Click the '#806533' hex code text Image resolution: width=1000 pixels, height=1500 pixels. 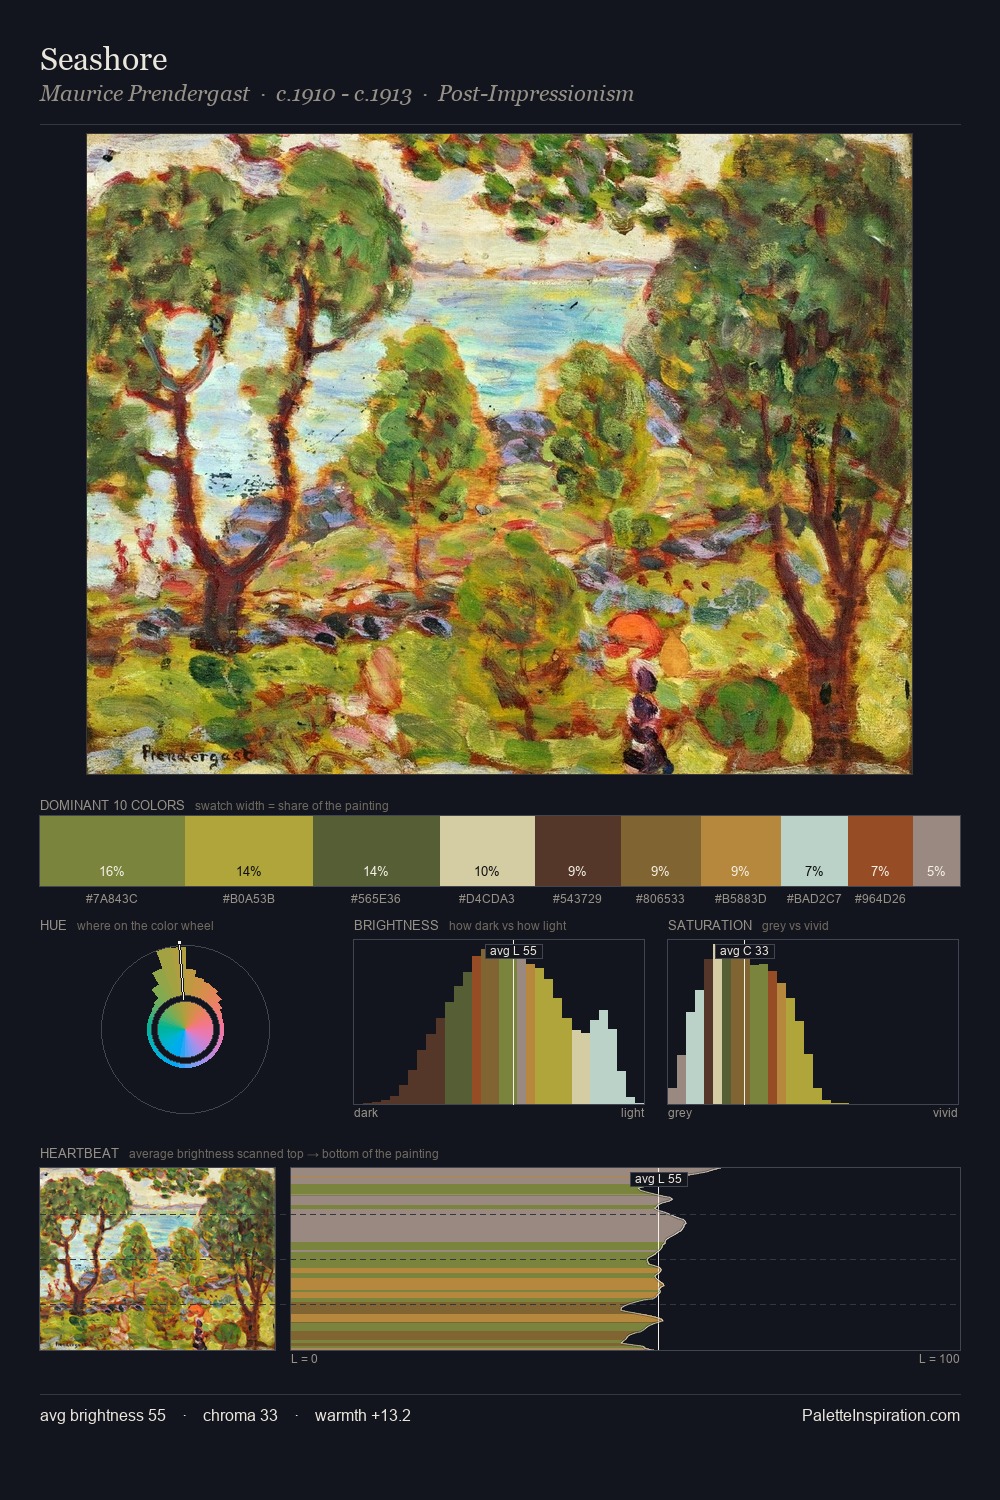tap(661, 899)
